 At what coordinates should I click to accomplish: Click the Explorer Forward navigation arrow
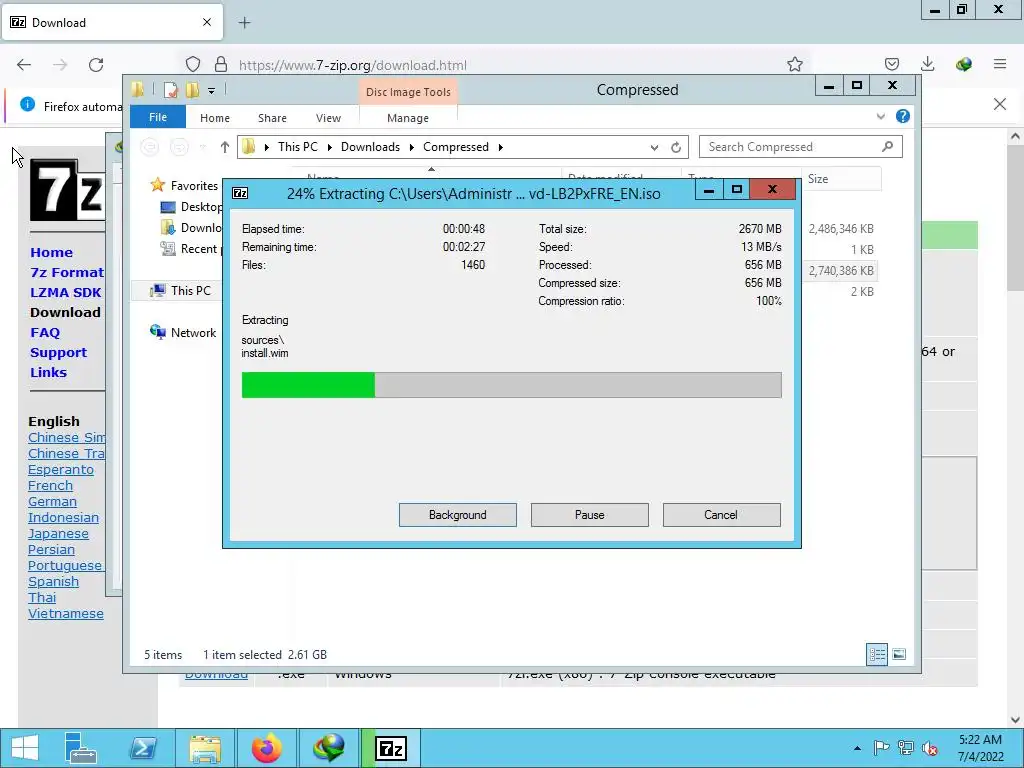pyautogui.click(x=179, y=147)
